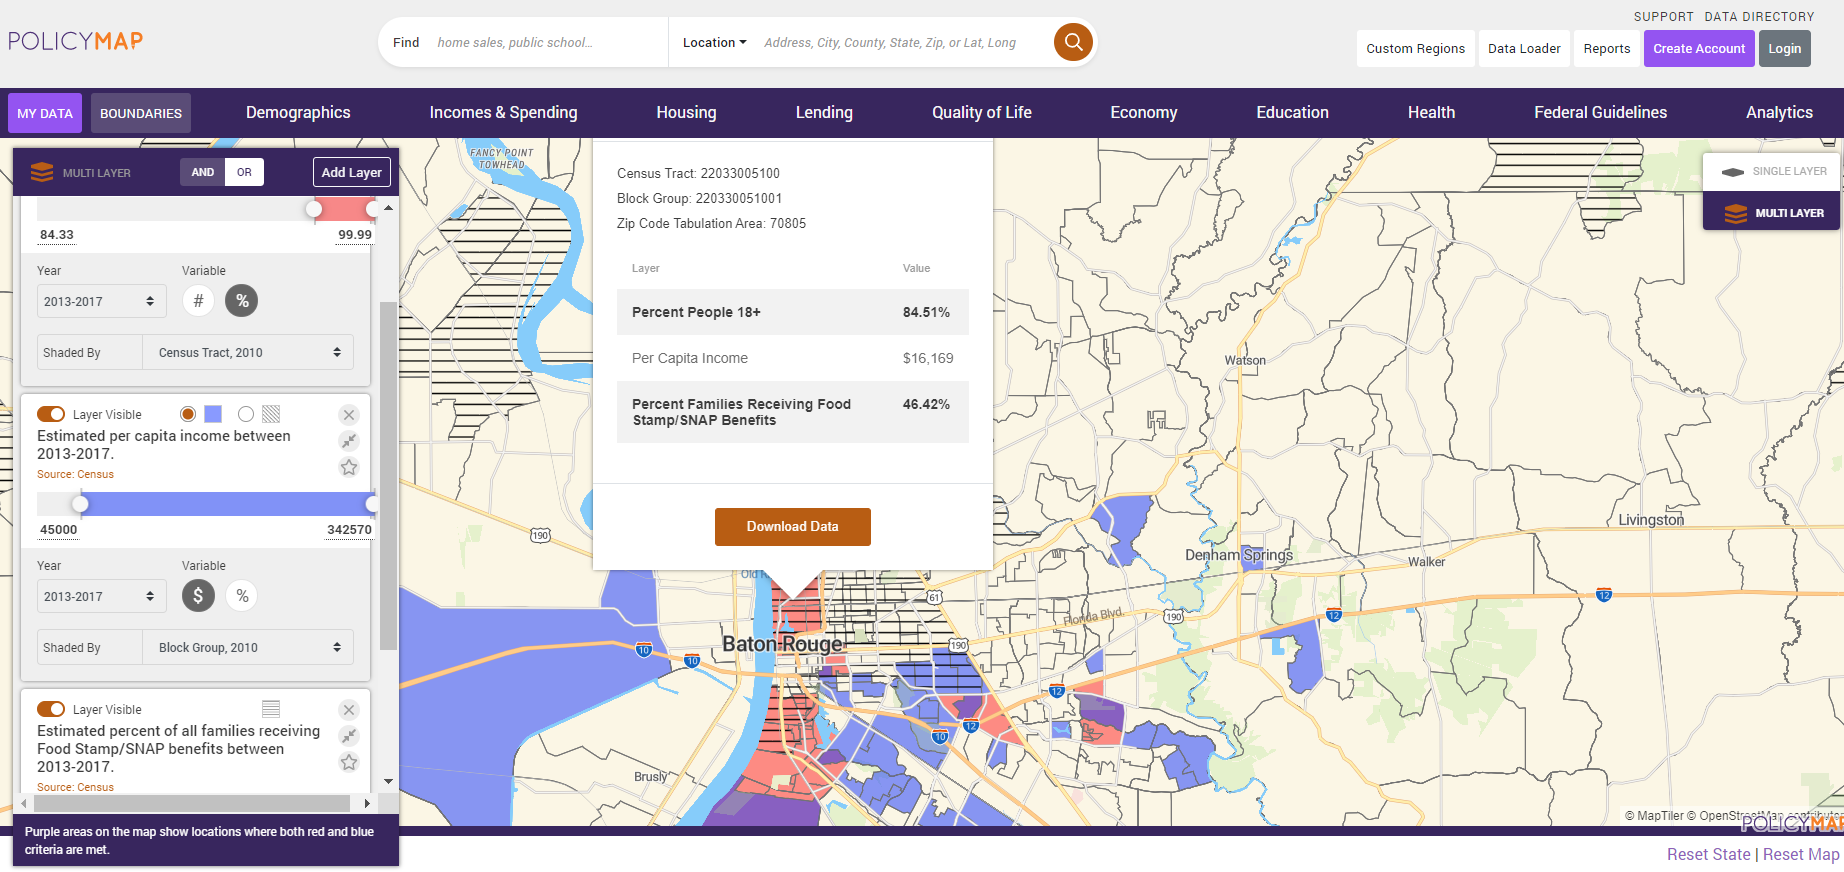Open the Lending menu
The width and height of the screenshot is (1844, 872).
(824, 113)
